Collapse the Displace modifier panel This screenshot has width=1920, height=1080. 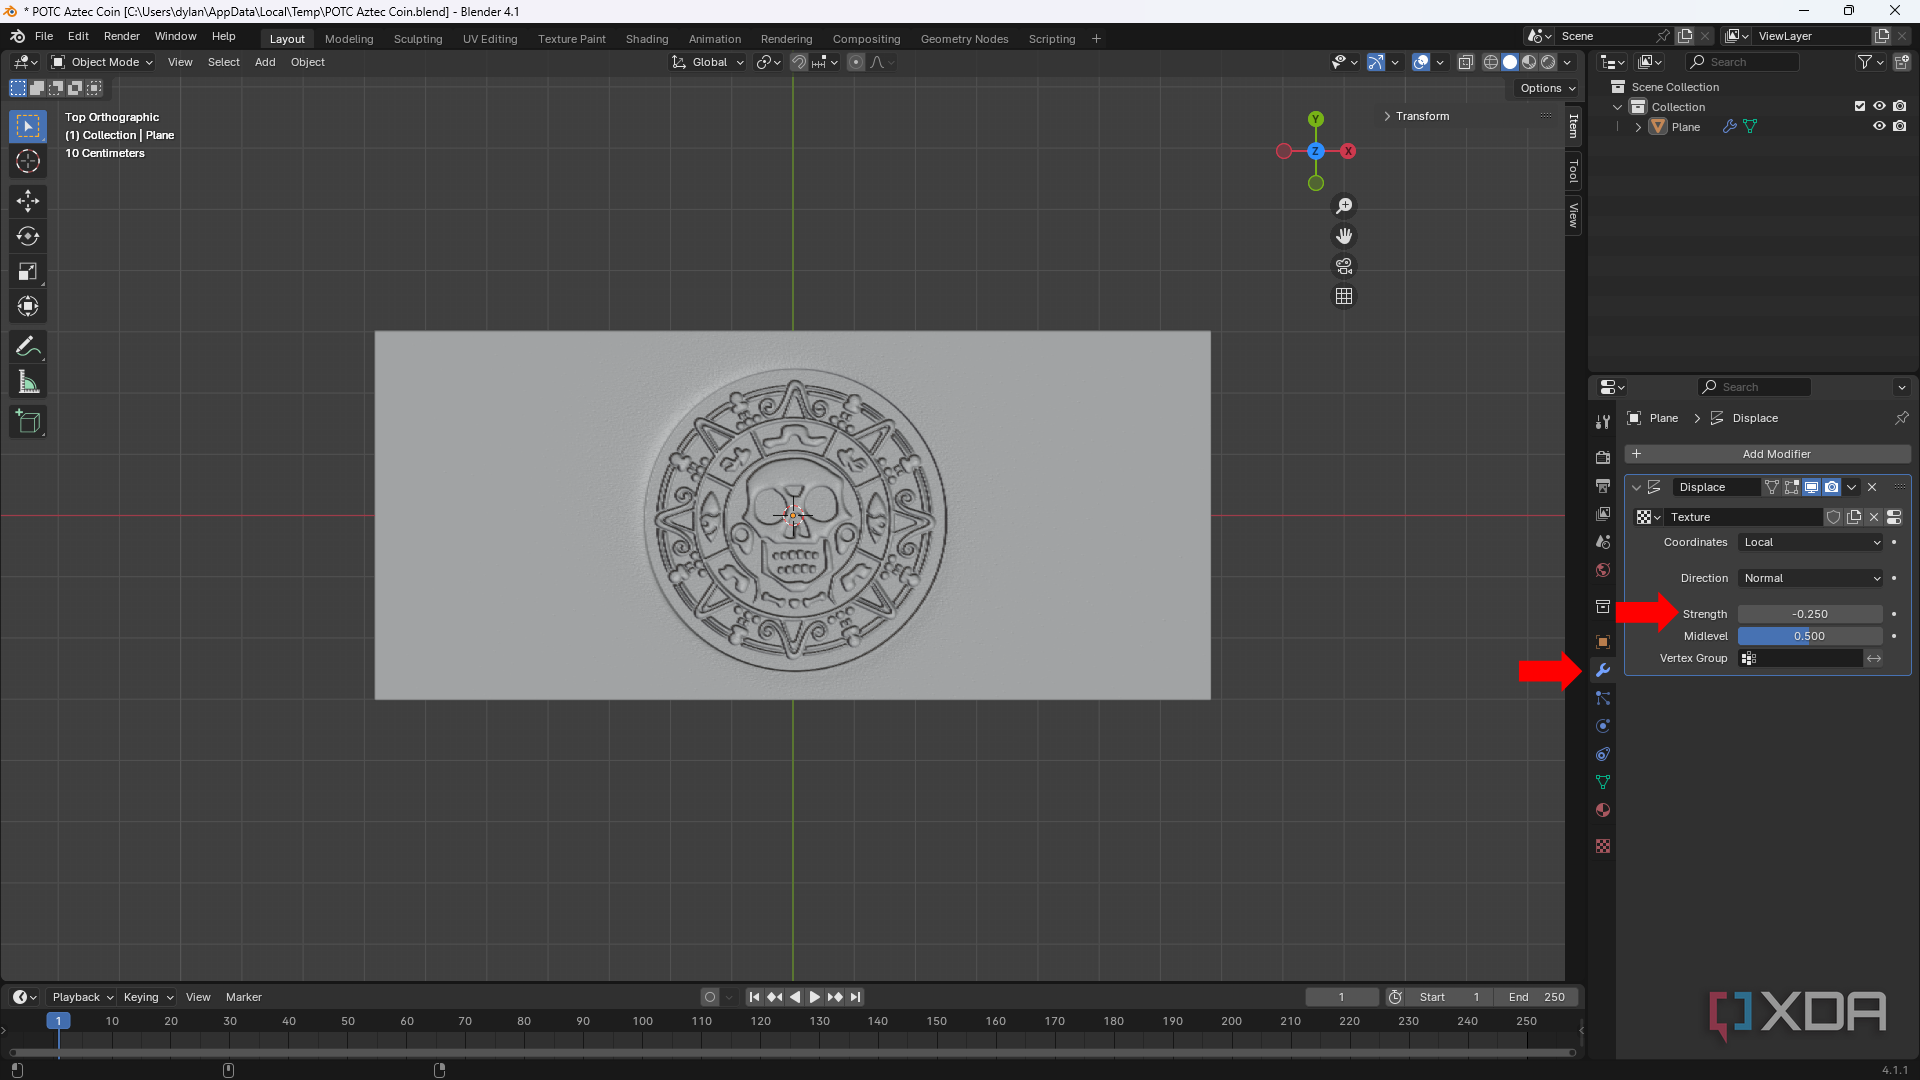(x=1637, y=487)
